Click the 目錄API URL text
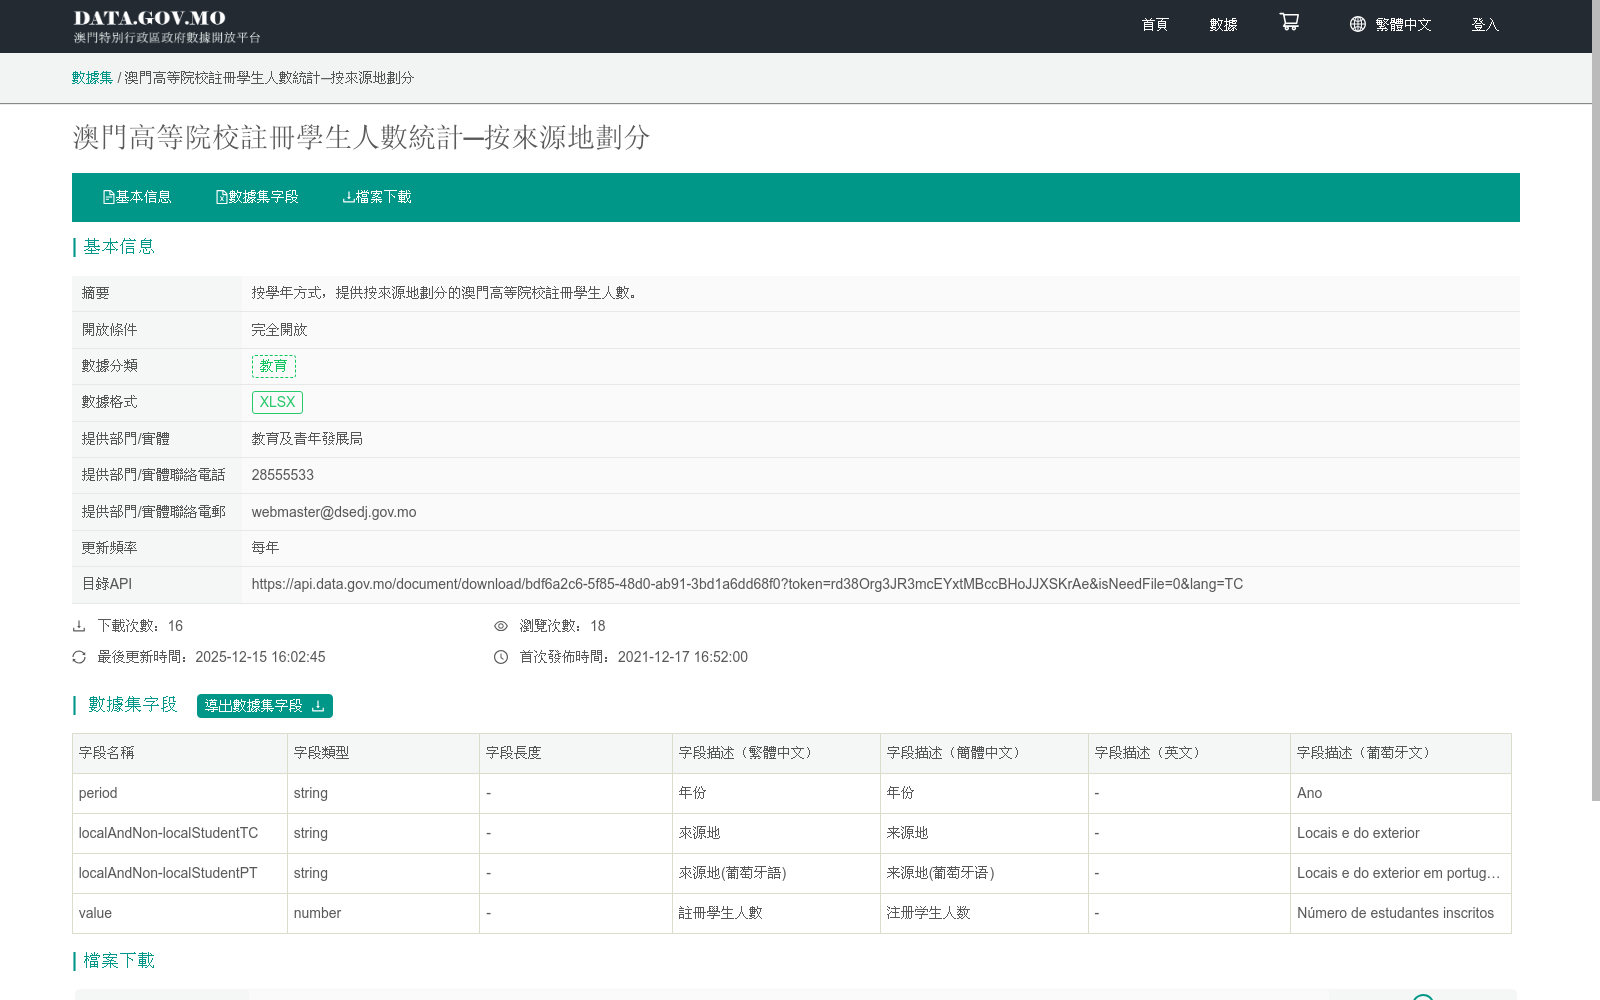The height and width of the screenshot is (1000, 1600). point(747,584)
